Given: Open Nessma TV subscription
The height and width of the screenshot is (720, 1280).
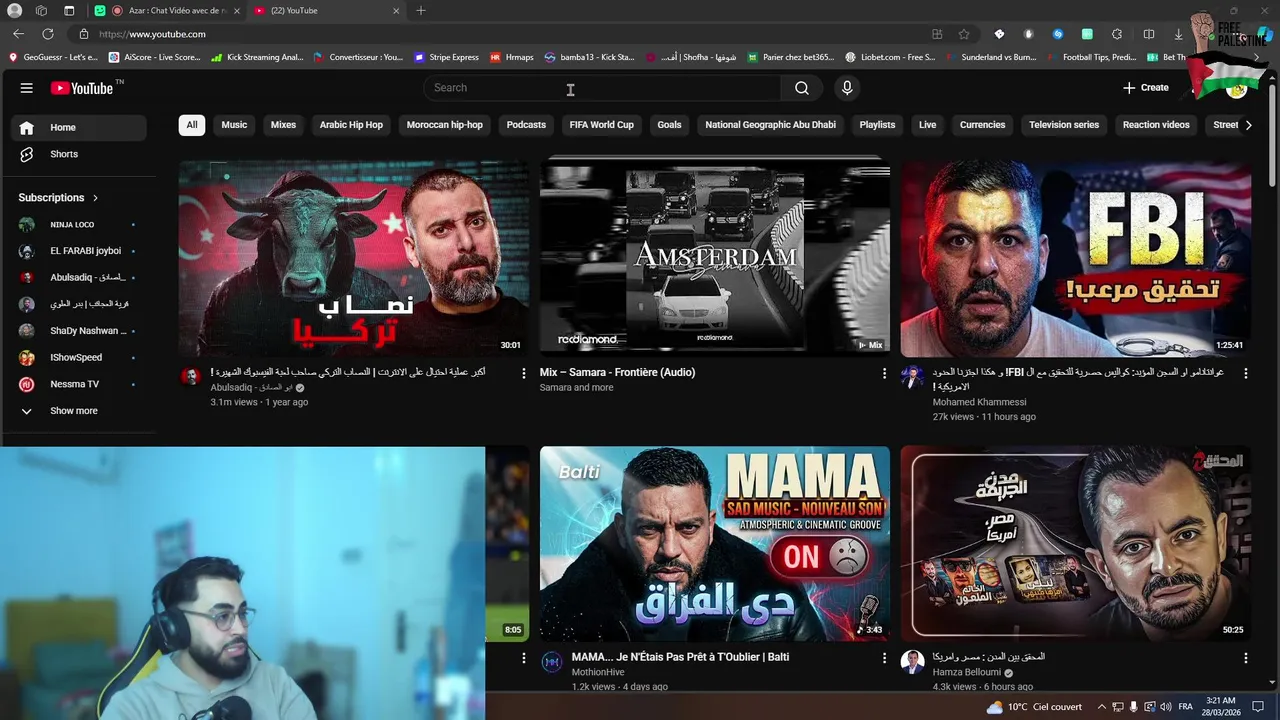Looking at the screenshot, I should point(79,384).
